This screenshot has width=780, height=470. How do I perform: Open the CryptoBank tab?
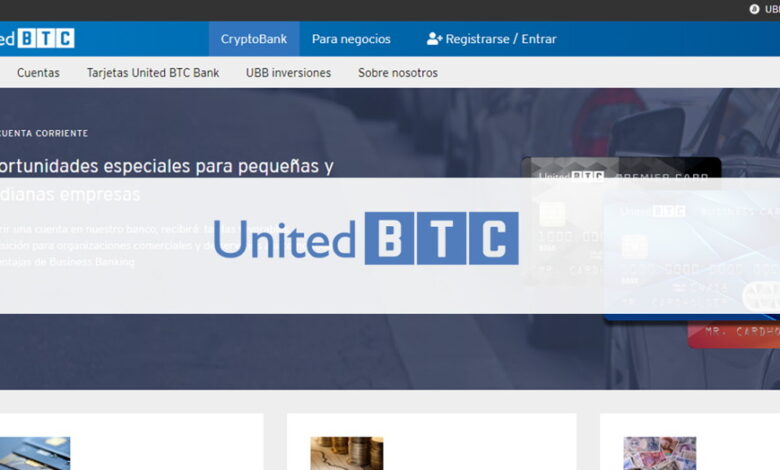click(254, 39)
